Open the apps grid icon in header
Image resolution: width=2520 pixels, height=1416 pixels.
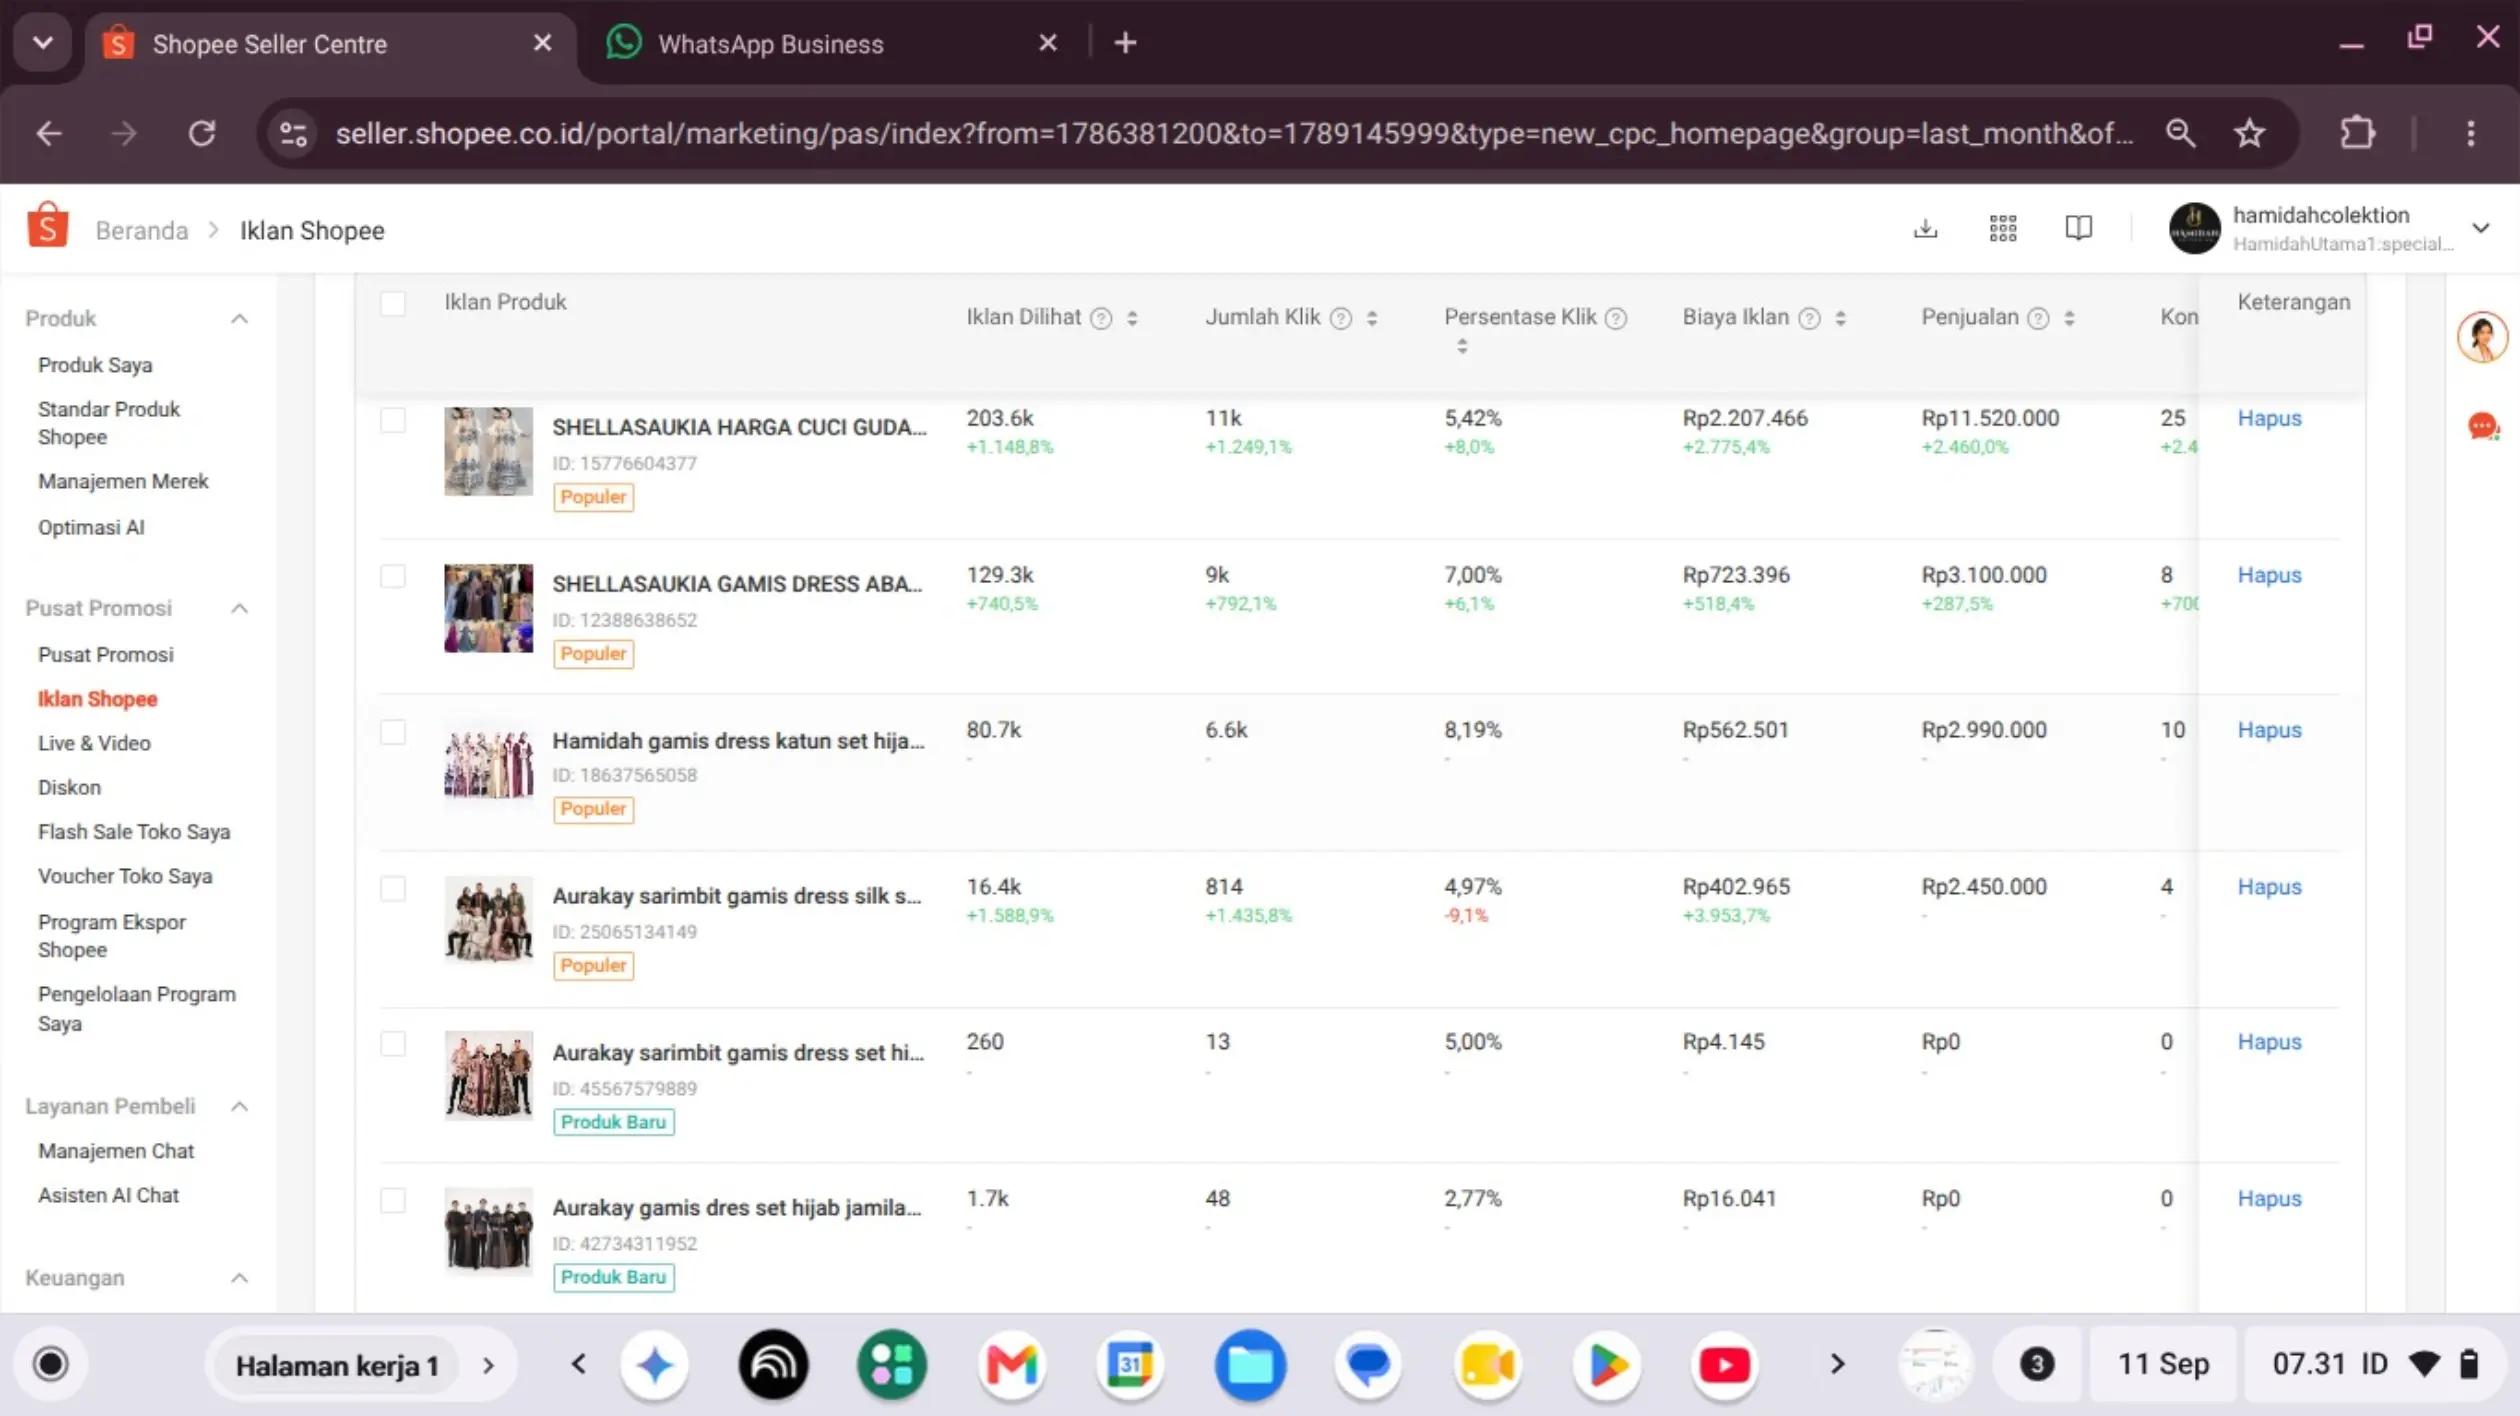click(2003, 228)
